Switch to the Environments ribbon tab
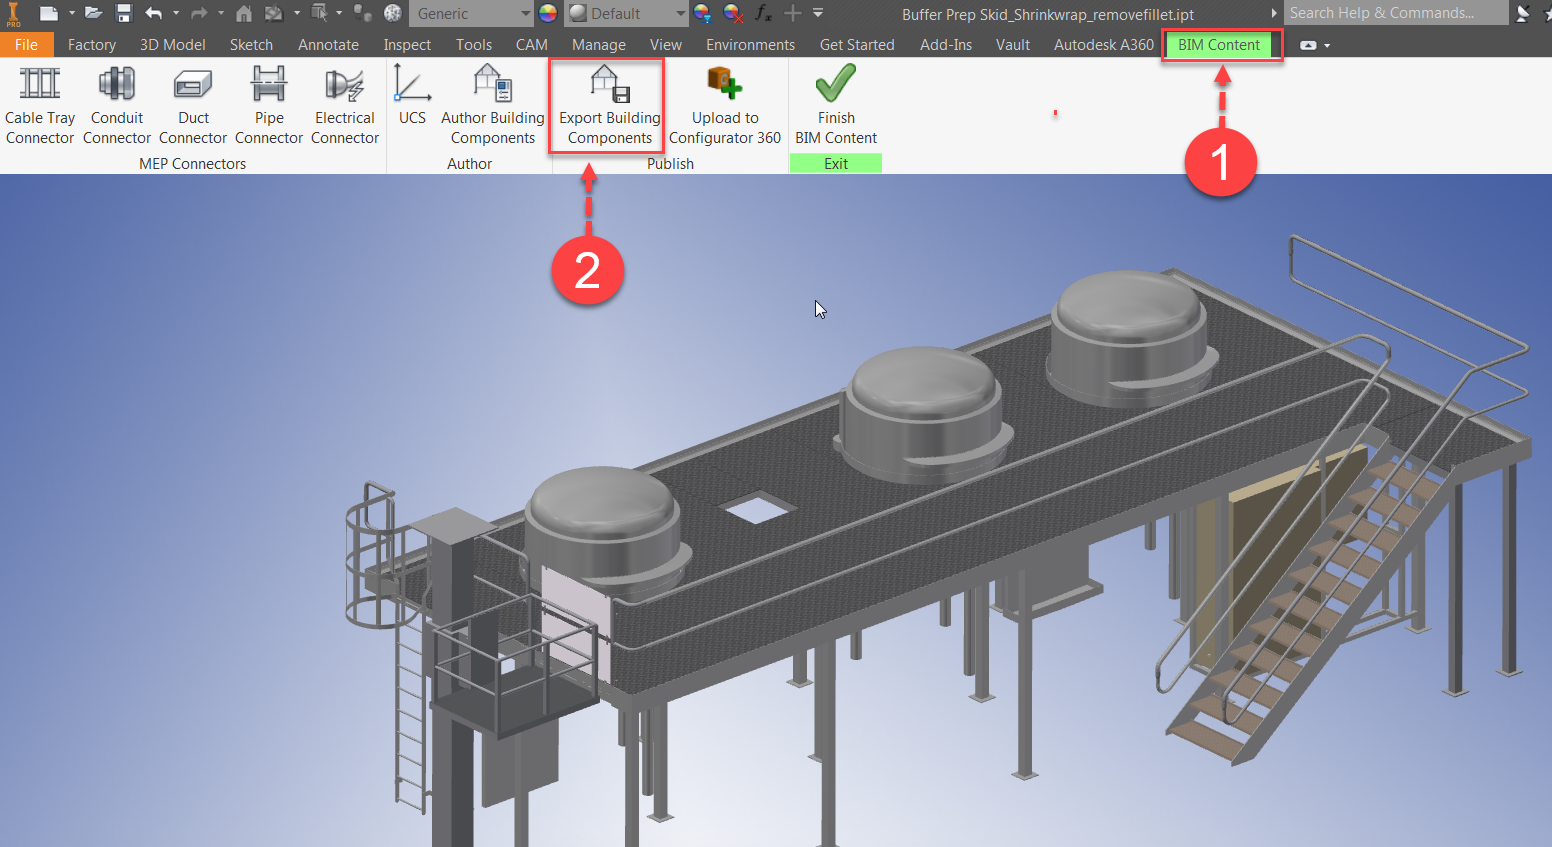Screen dimensions: 1552x847 pyautogui.click(x=750, y=44)
